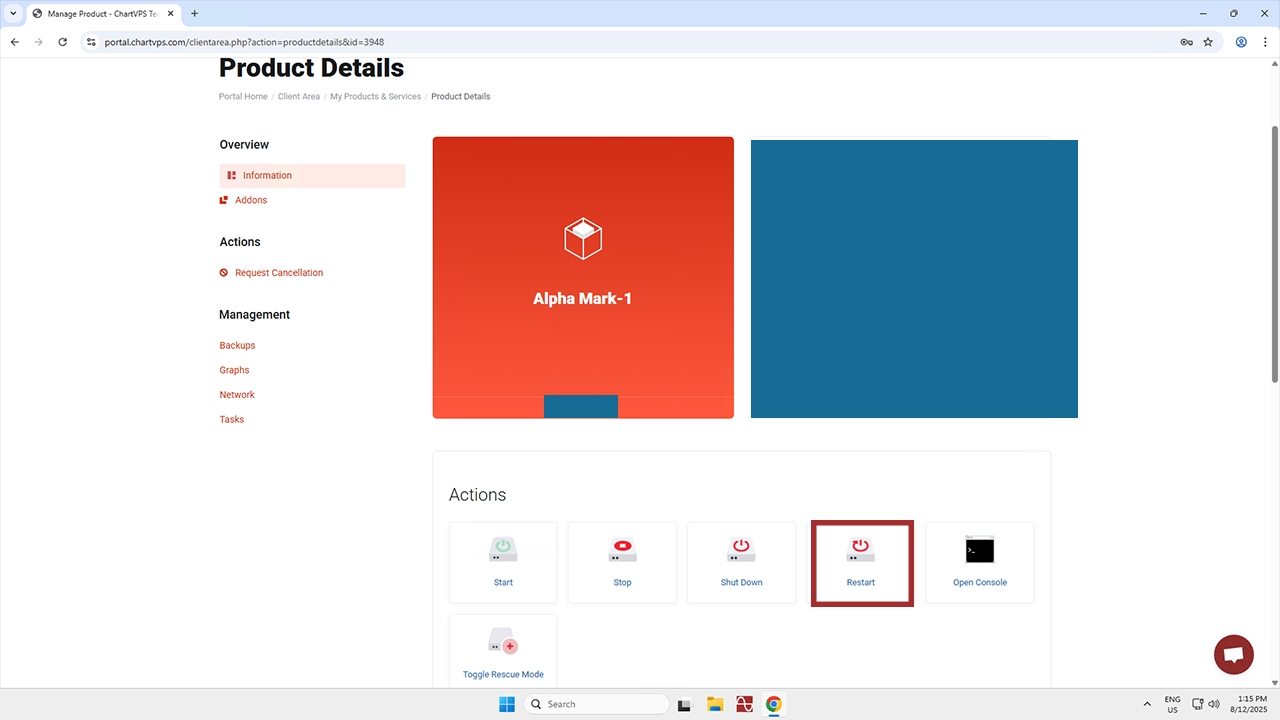Open the Windows Start menu
The width and height of the screenshot is (1280, 720).
(507, 704)
